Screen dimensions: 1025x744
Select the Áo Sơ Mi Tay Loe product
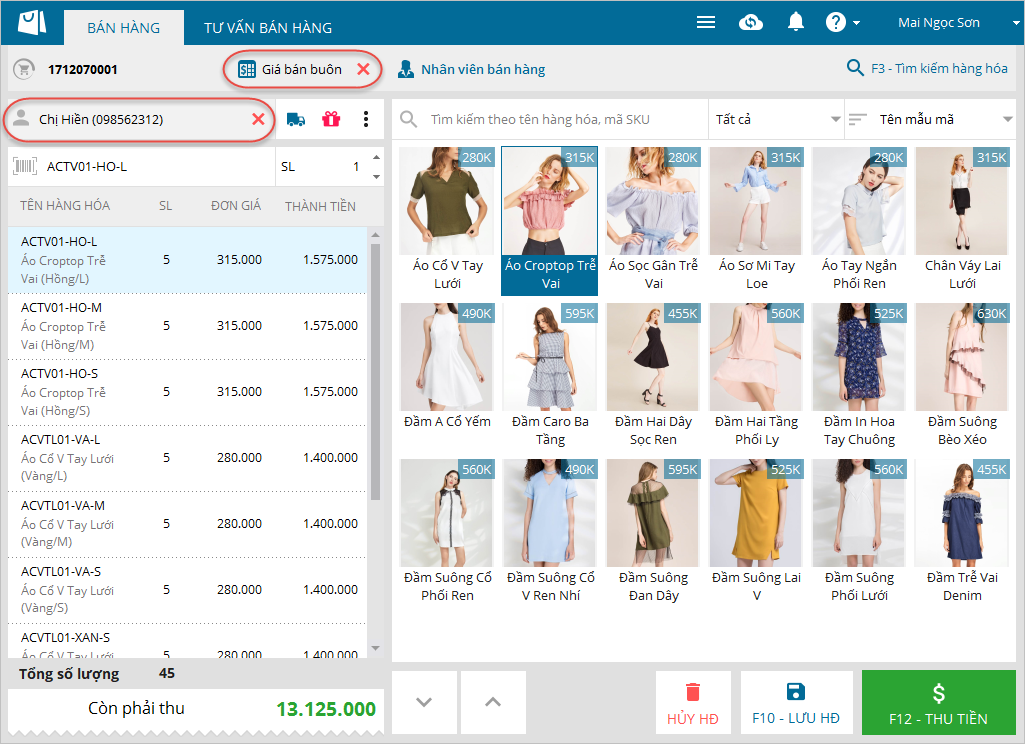pos(756,221)
